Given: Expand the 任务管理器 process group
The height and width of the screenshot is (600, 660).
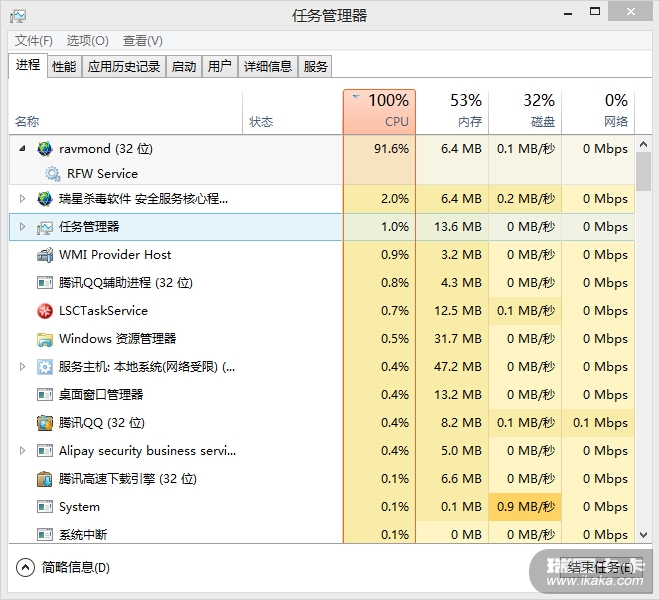Looking at the screenshot, I should 22,227.
